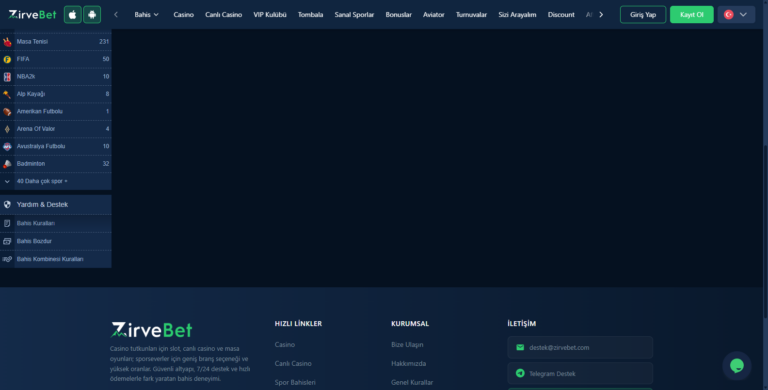Click the ZirveBet logo in the header

[x=32, y=15]
